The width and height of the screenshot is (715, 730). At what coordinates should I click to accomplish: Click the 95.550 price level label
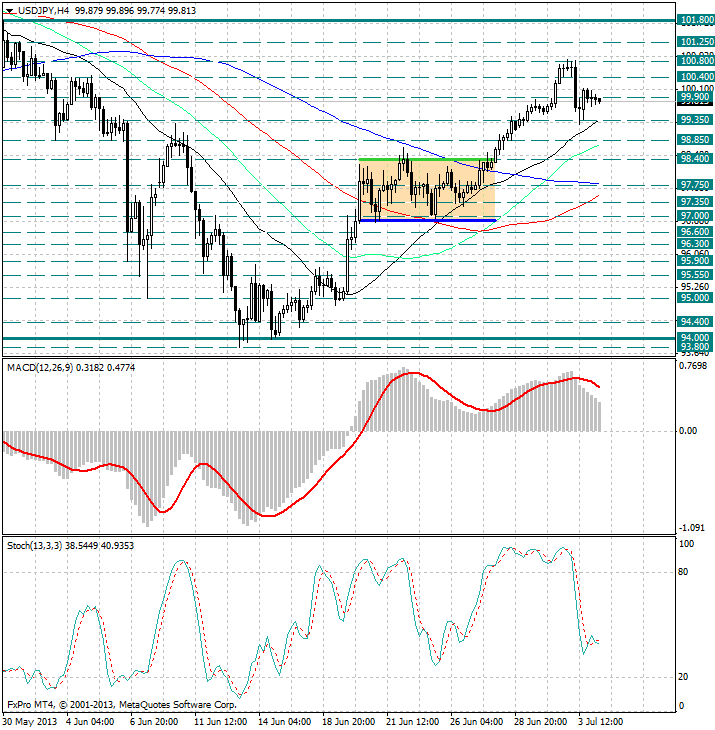point(695,275)
